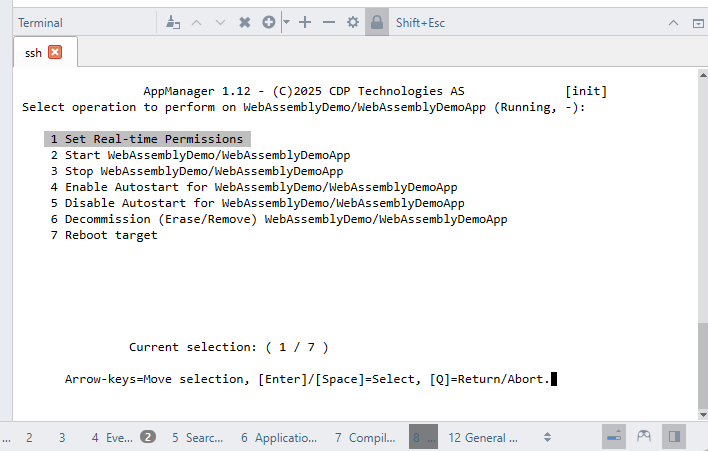Open terminal settings gear icon
The image size is (708, 451).
point(353,22)
